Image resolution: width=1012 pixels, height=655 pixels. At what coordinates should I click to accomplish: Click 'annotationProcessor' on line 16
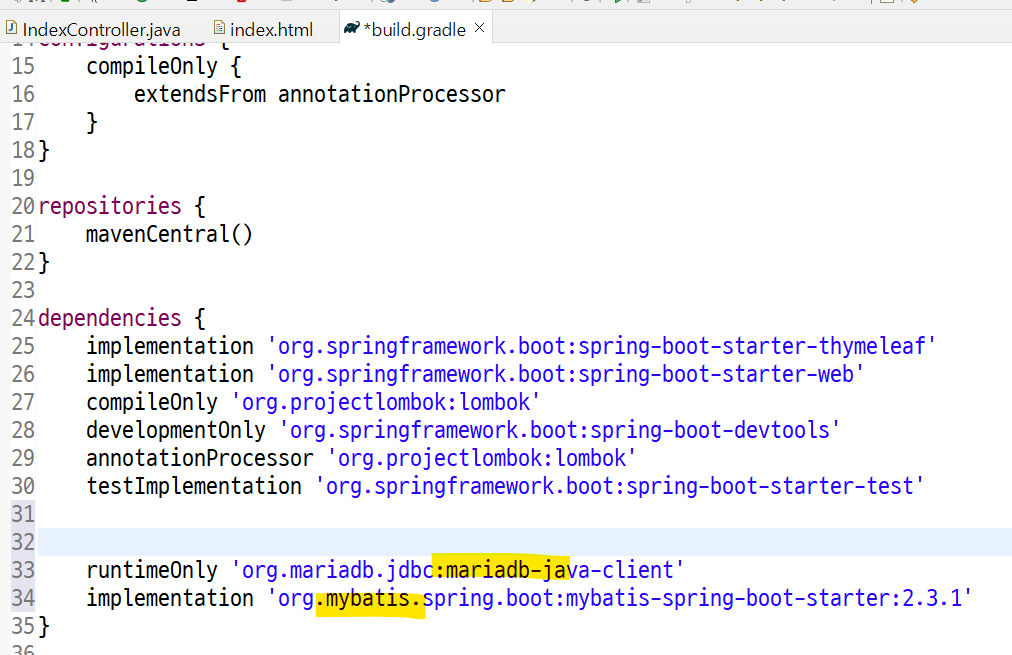(x=392, y=94)
